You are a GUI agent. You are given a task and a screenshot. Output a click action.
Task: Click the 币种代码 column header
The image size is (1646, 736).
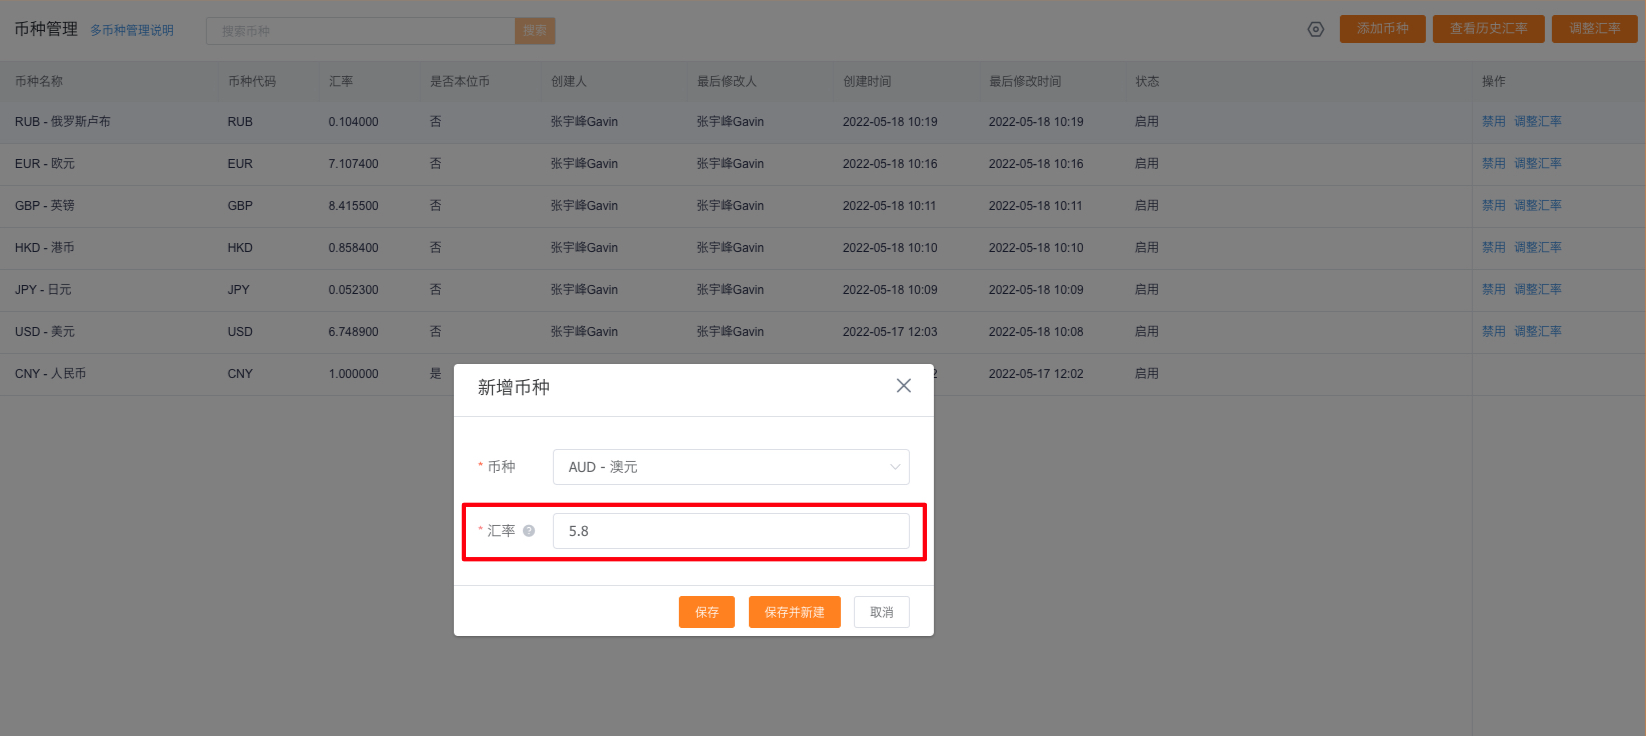coord(252,82)
